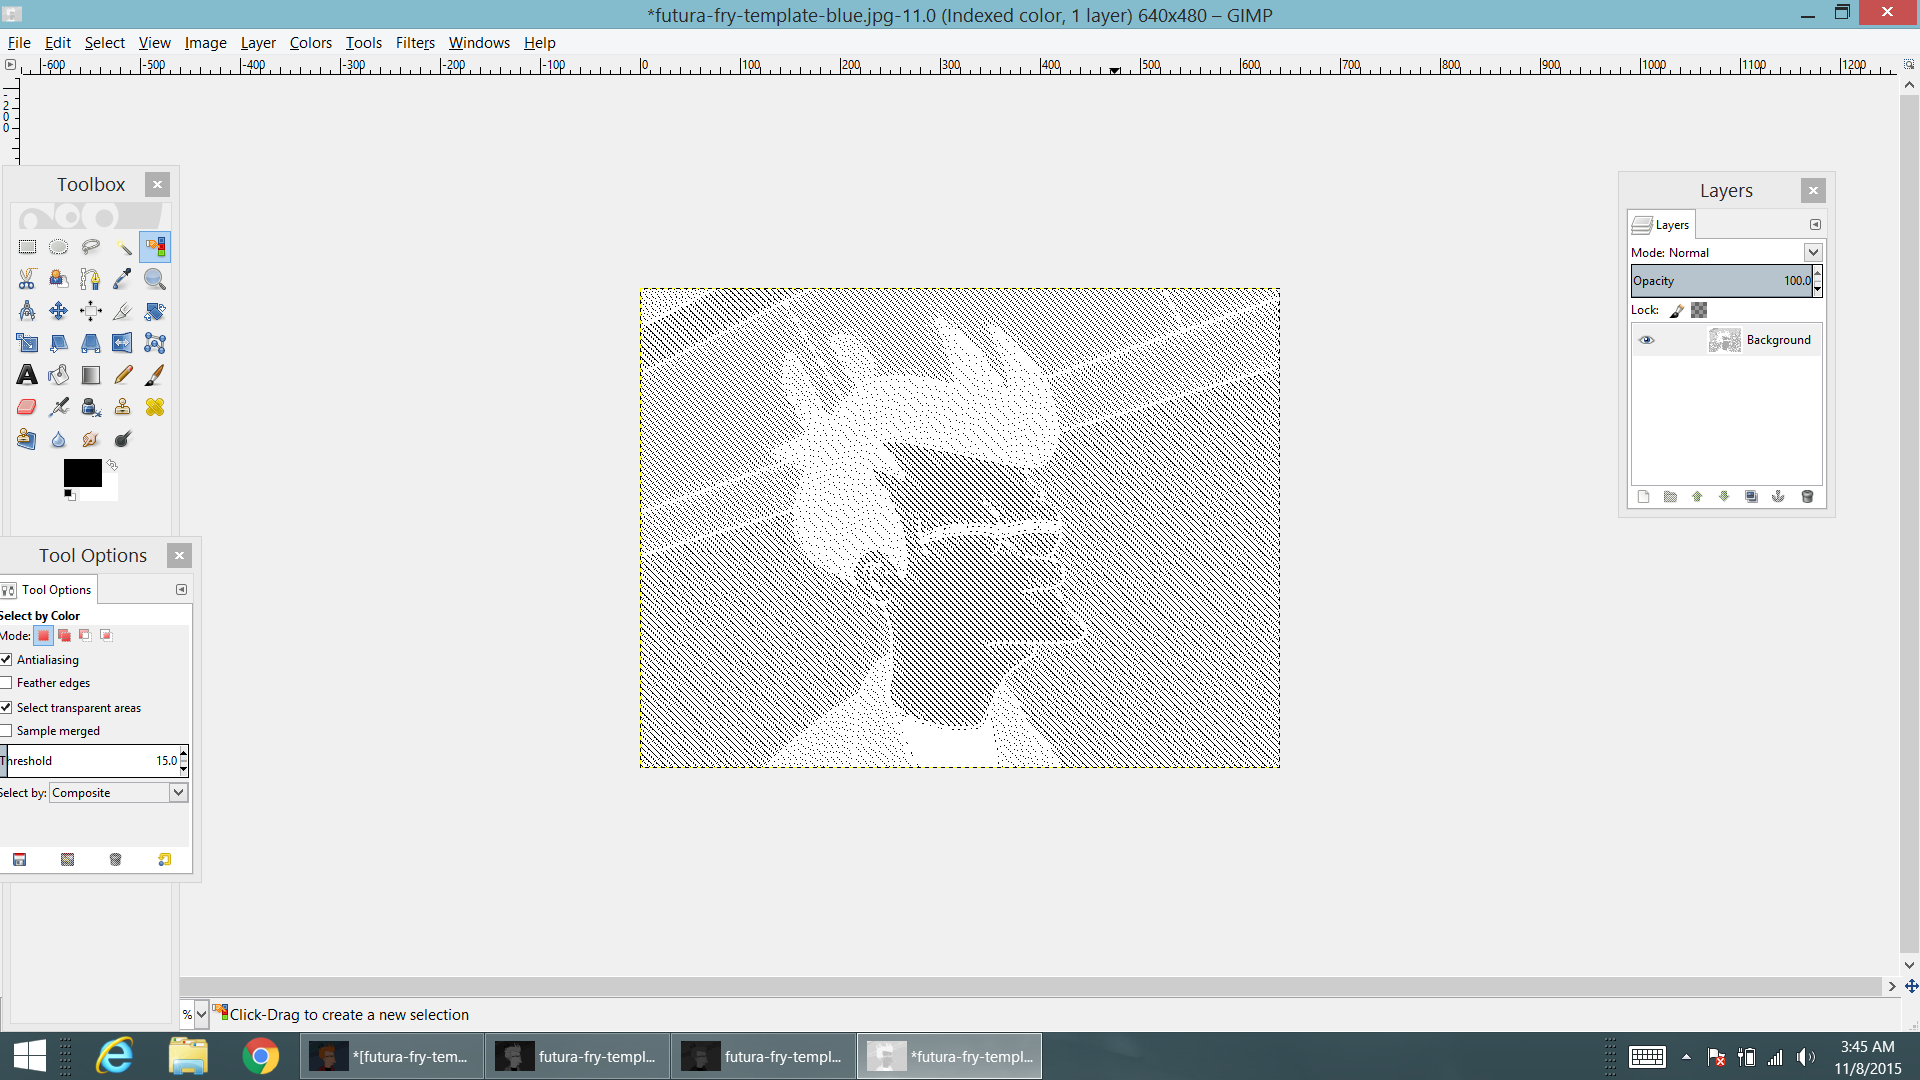Create a new layer in Layers panel
The height and width of the screenshot is (1080, 1920).
coord(1643,497)
